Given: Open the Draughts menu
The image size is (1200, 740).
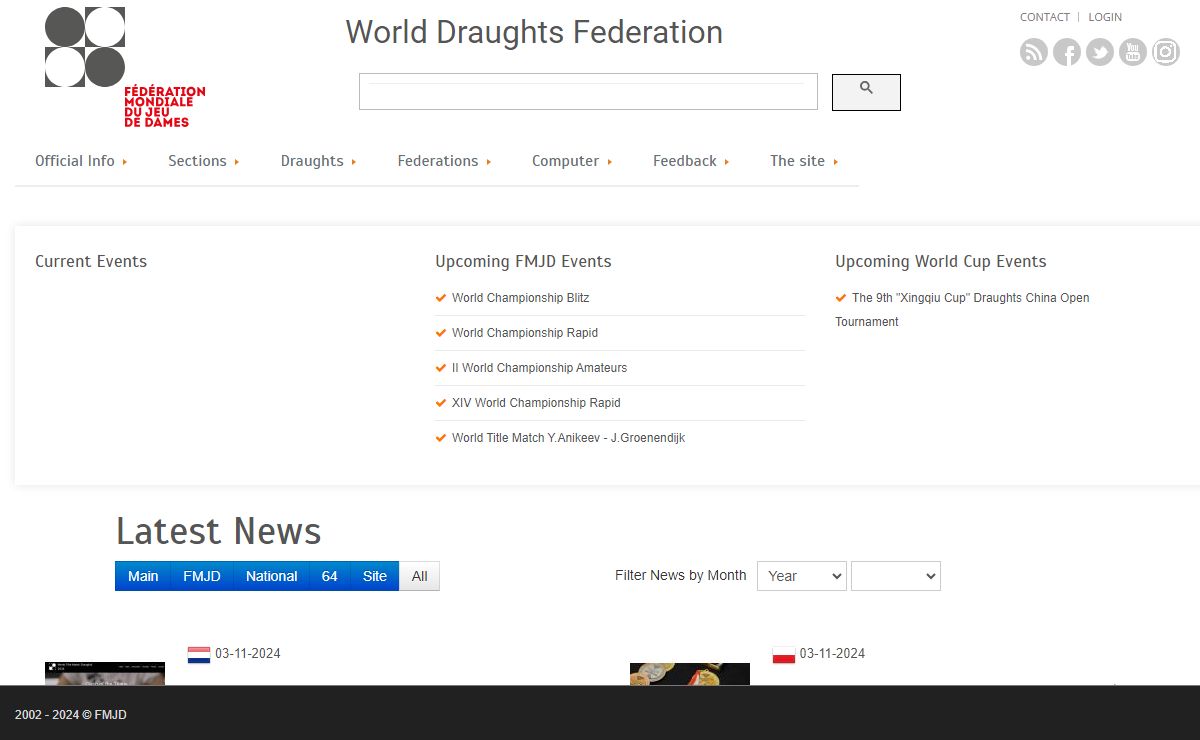Looking at the screenshot, I should coord(318,161).
